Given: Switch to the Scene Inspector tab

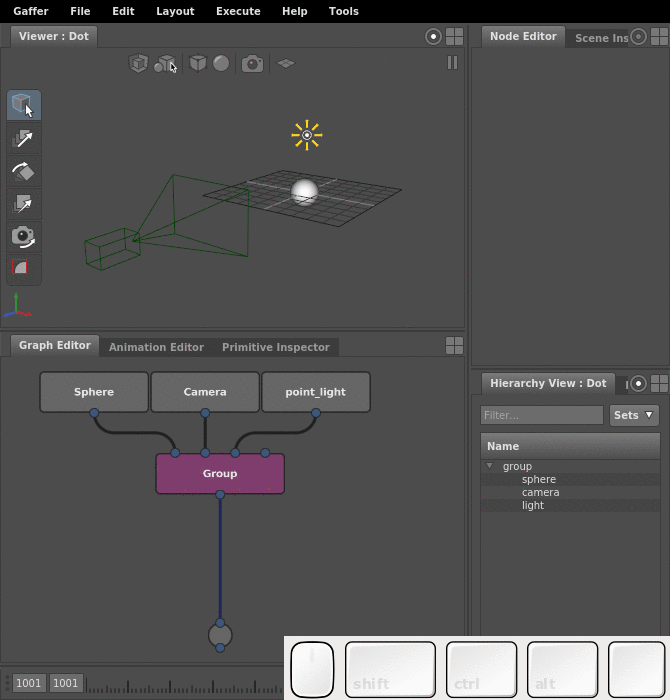Looking at the screenshot, I should (x=601, y=38).
